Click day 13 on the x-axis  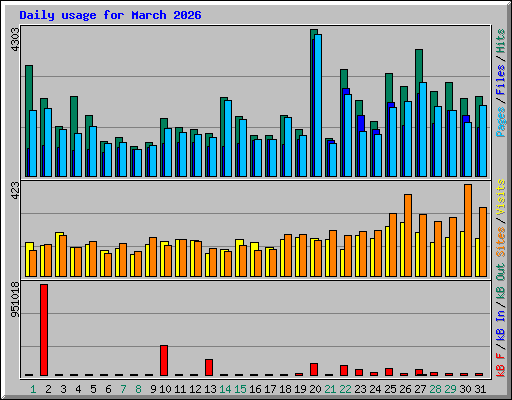click(x=210, y=389)
